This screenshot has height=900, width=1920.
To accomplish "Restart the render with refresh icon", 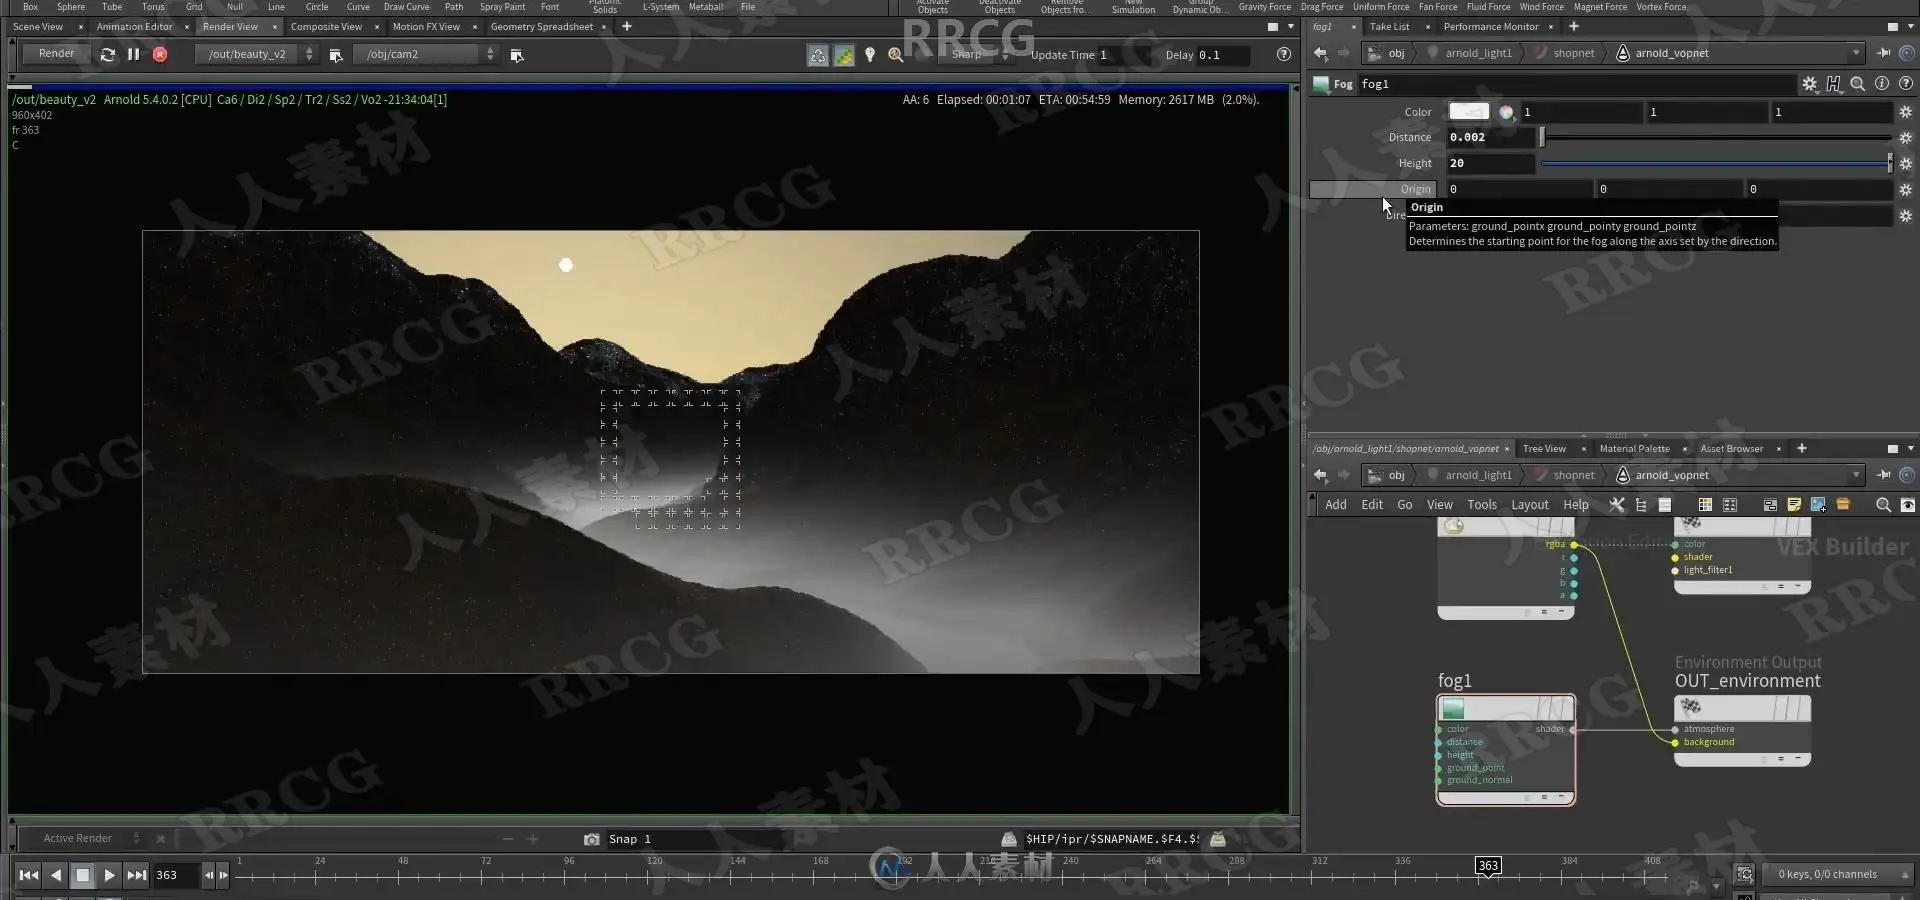I will [x=108, y=55].
